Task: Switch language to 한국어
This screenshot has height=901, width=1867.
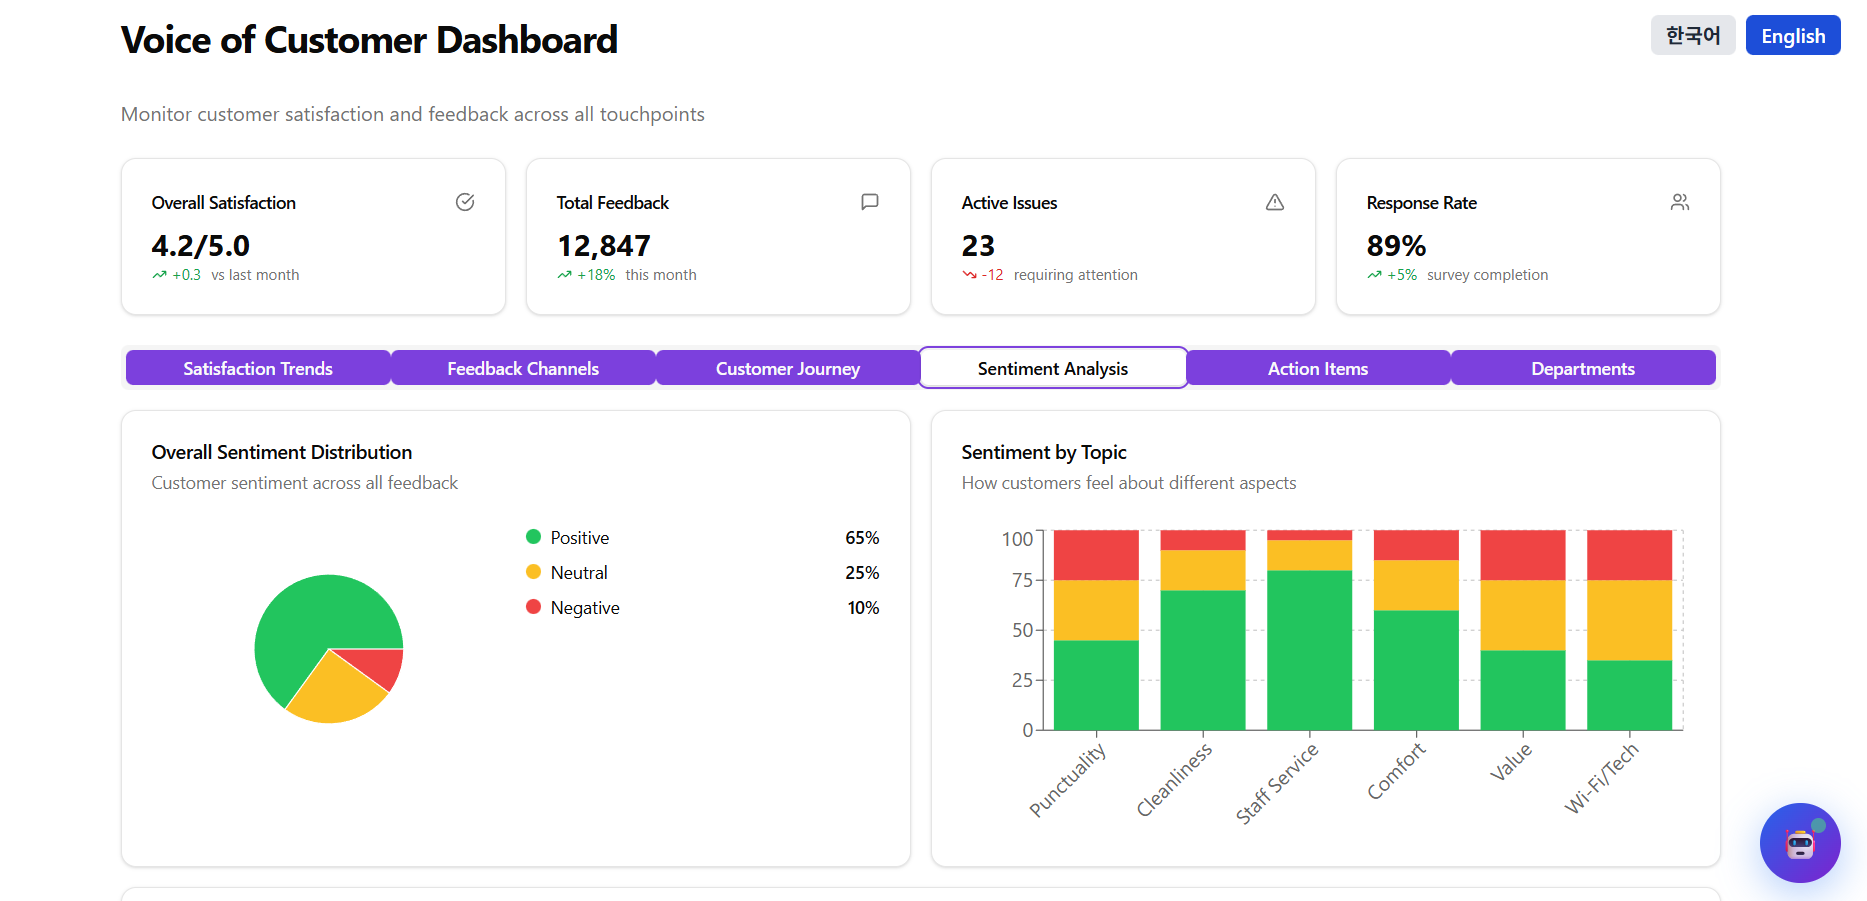Action: pyautogui.click(x=1693, y=35)
